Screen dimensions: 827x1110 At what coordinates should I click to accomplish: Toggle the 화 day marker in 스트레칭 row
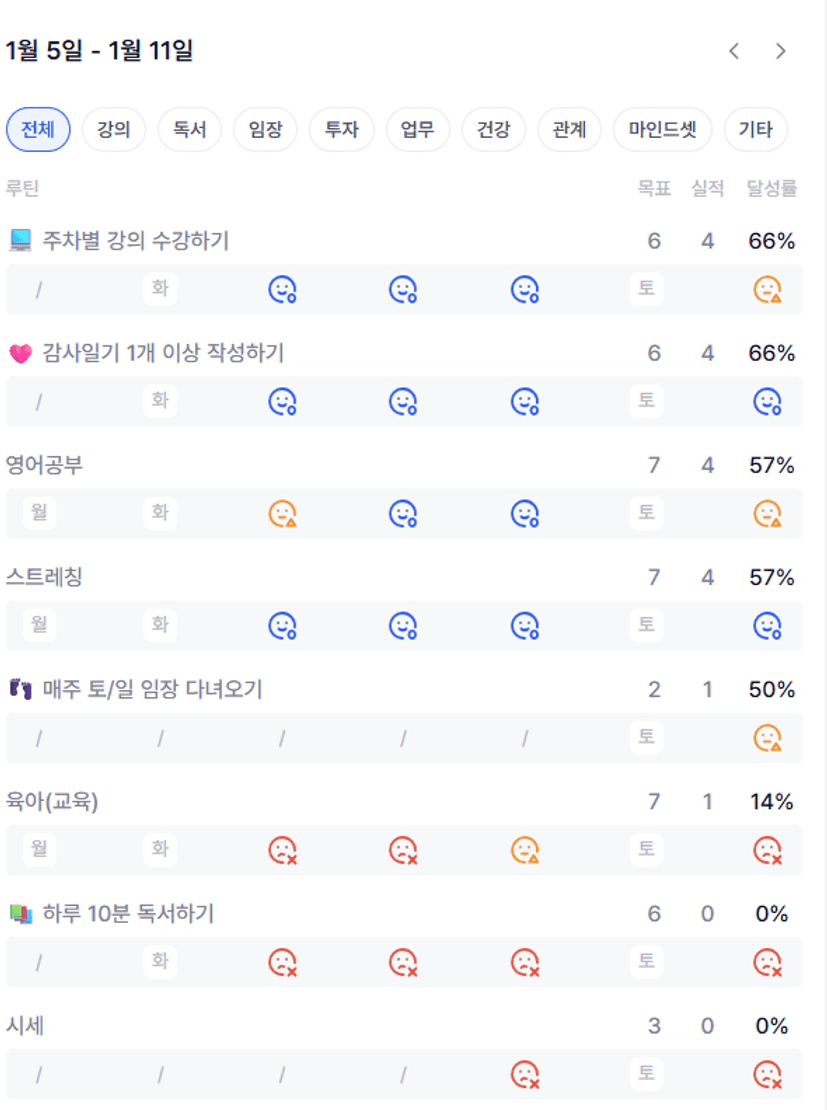[x=160, y=626]
